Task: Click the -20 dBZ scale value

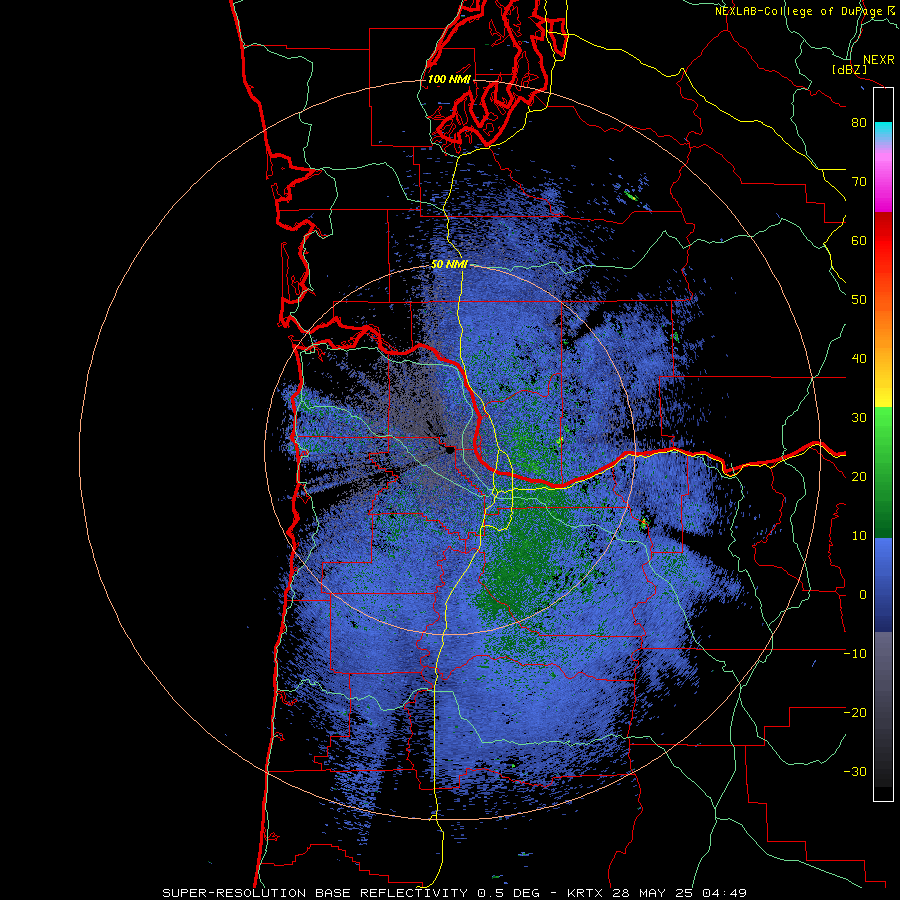Action: (855, 713)
